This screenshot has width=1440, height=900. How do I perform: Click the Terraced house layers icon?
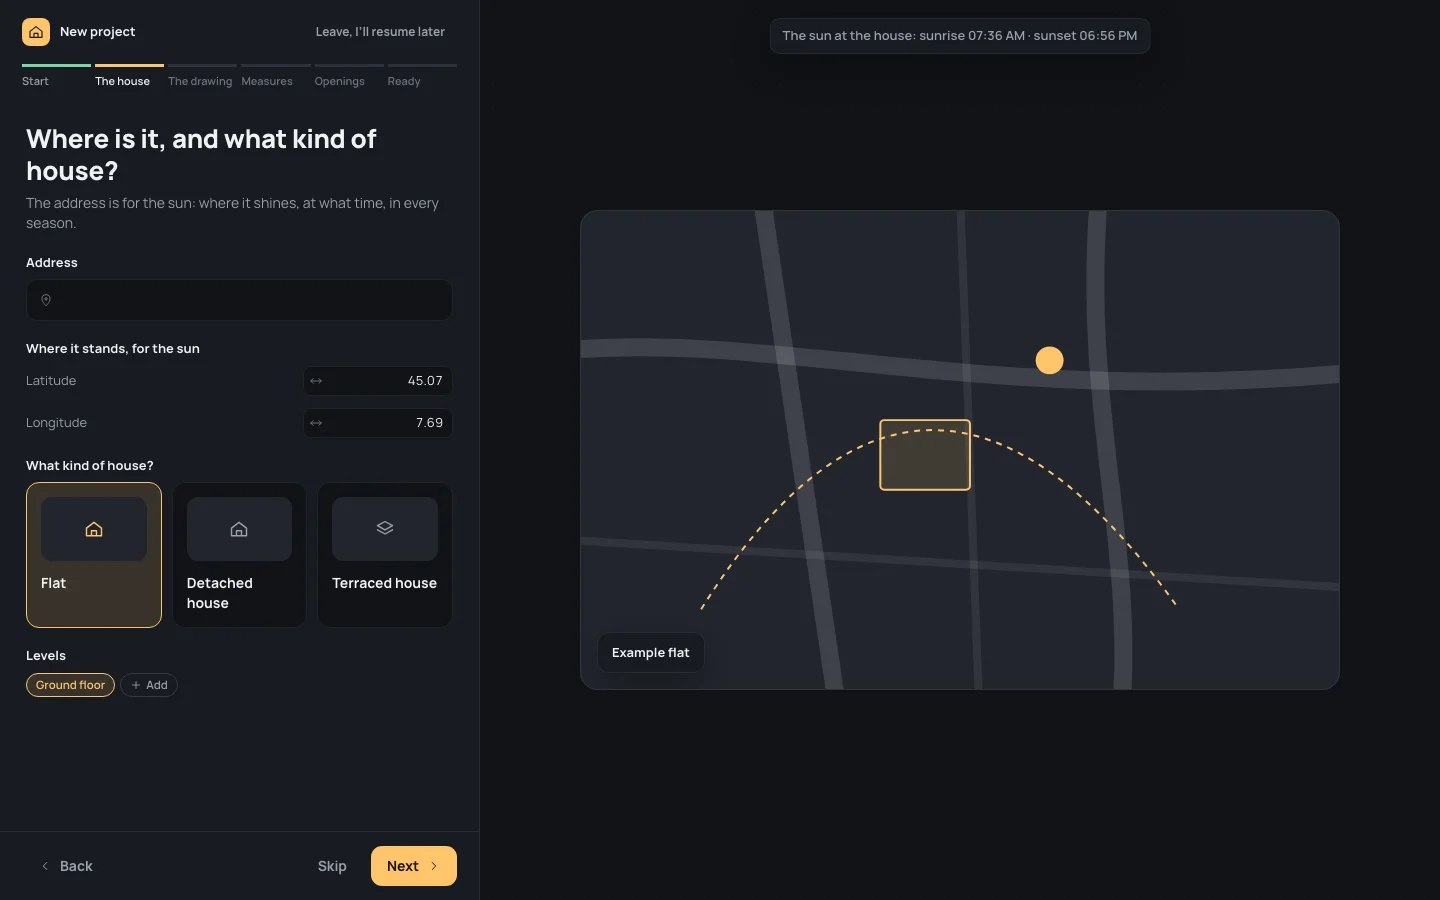coord(385,528)
